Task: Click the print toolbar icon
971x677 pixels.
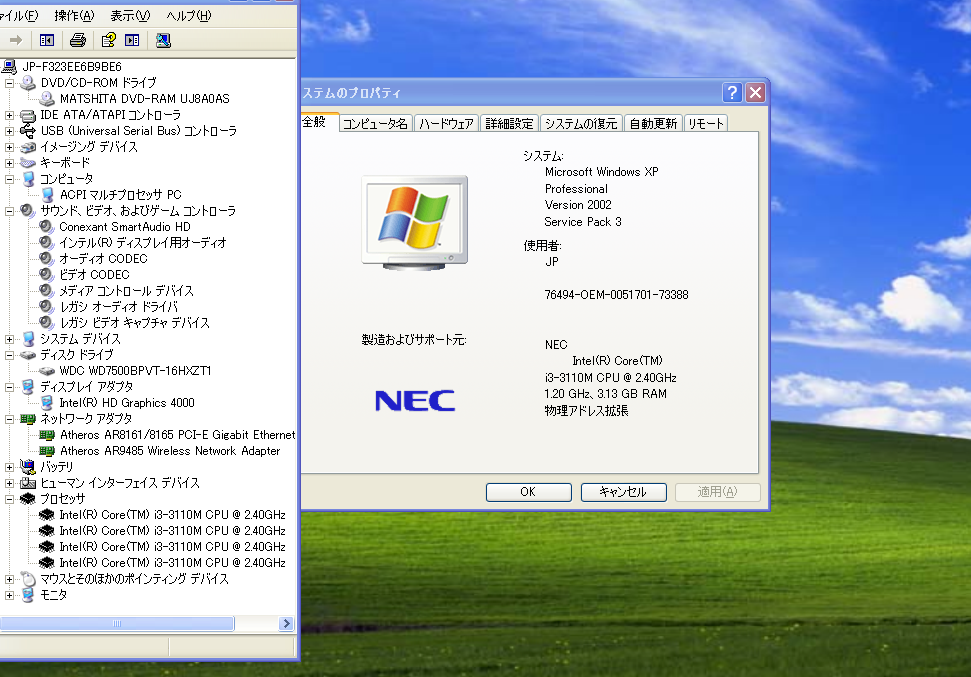Action: [x=77, y=40]
